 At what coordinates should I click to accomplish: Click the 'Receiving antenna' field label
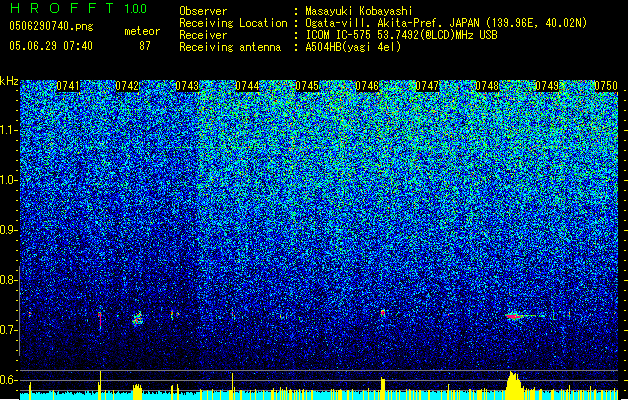230,47
